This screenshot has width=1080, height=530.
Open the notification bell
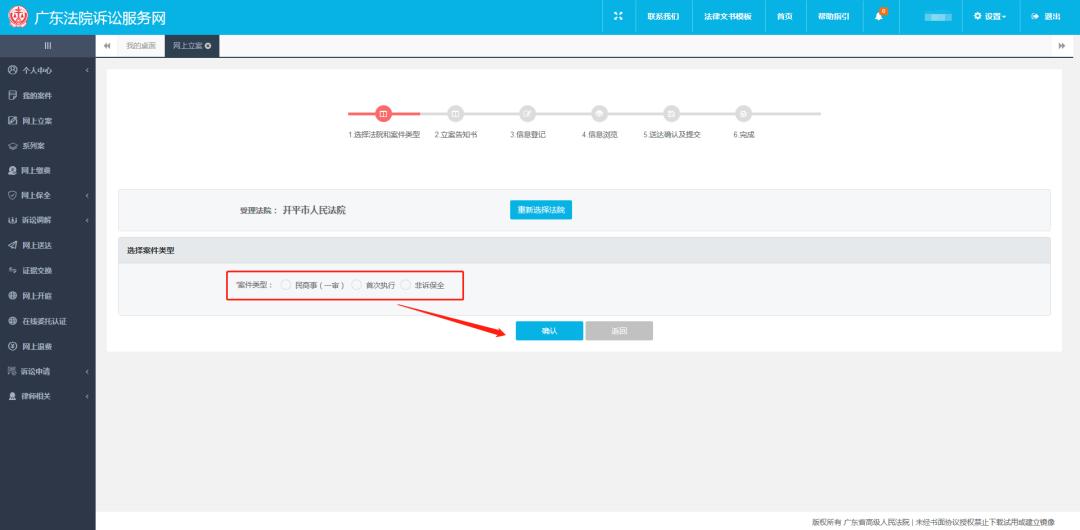point(879,17)
